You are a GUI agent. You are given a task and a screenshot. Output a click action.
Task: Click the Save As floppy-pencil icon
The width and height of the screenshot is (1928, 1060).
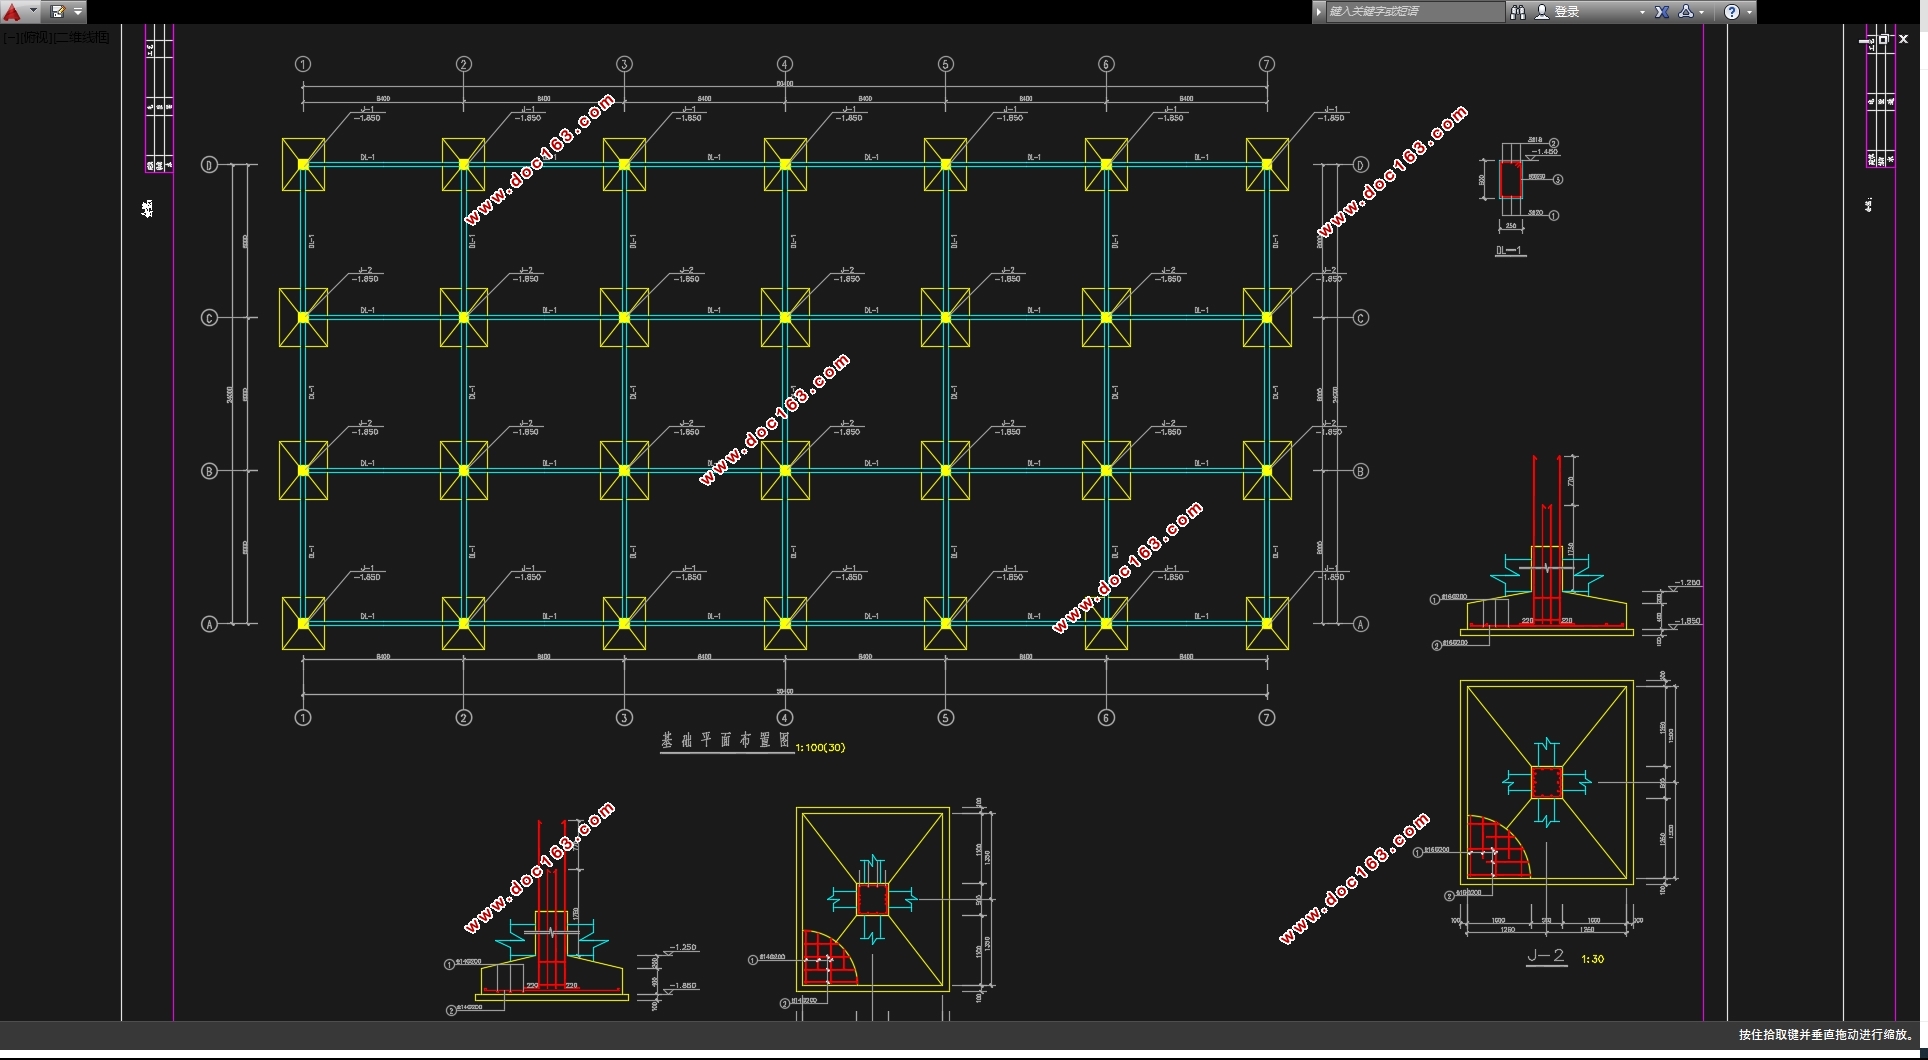(x=57, y=12)
